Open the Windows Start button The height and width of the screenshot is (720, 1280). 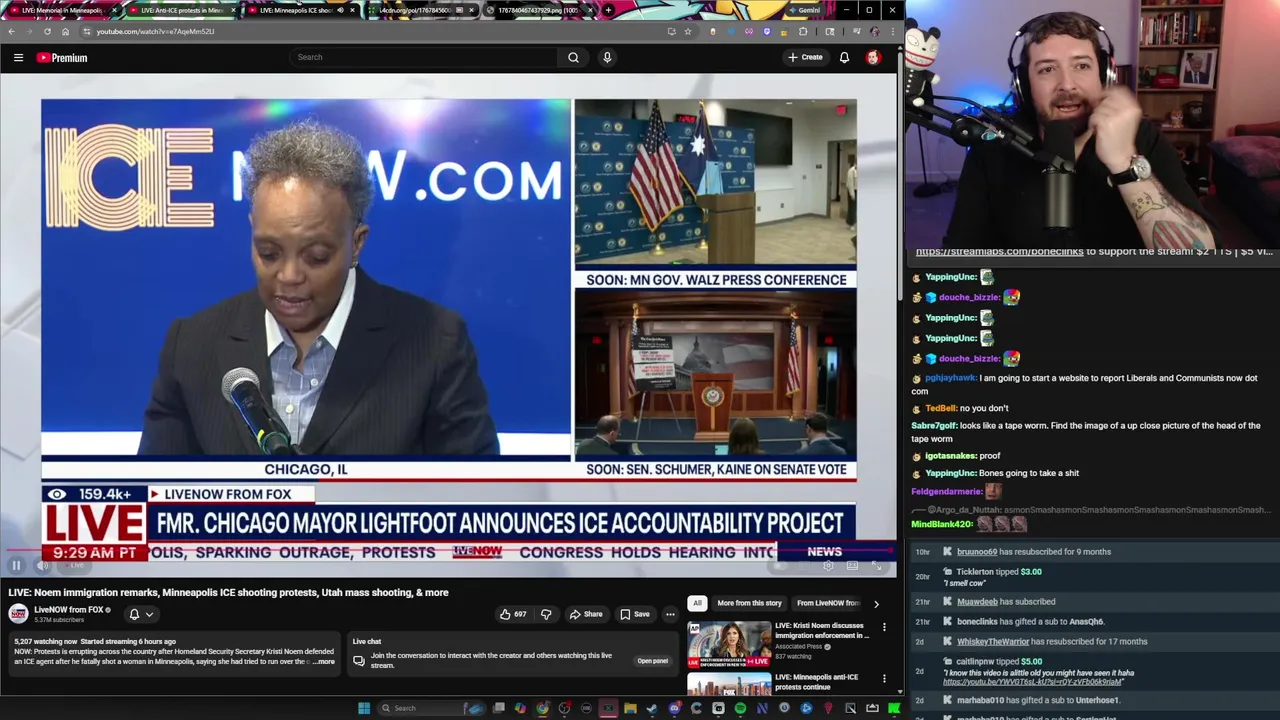click(x=364, y=708)
